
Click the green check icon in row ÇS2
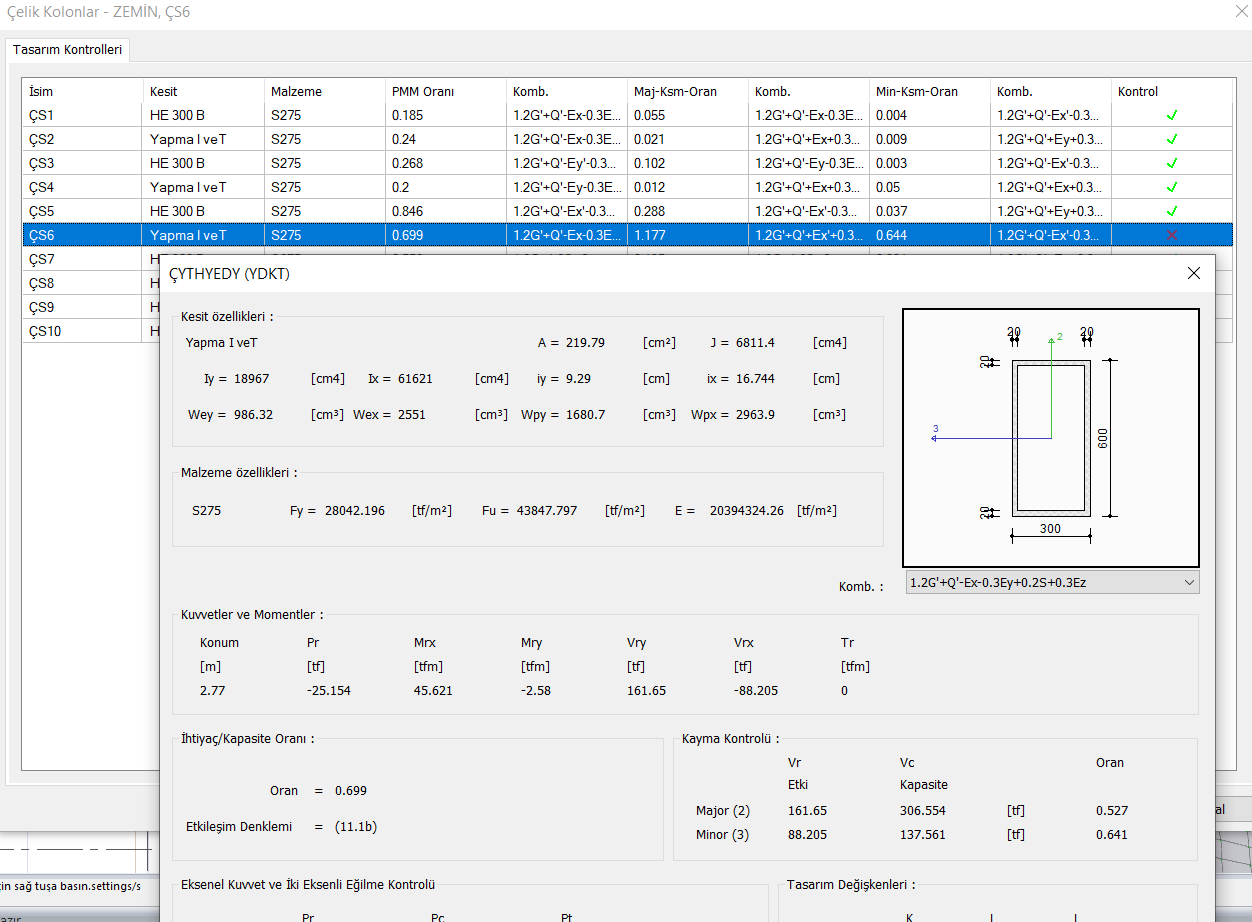[x=1172, y=139]
